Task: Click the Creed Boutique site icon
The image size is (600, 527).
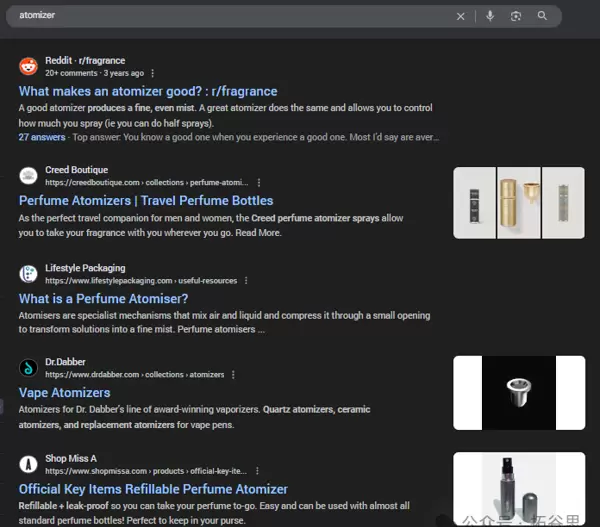Action: [x=28, y=176]
